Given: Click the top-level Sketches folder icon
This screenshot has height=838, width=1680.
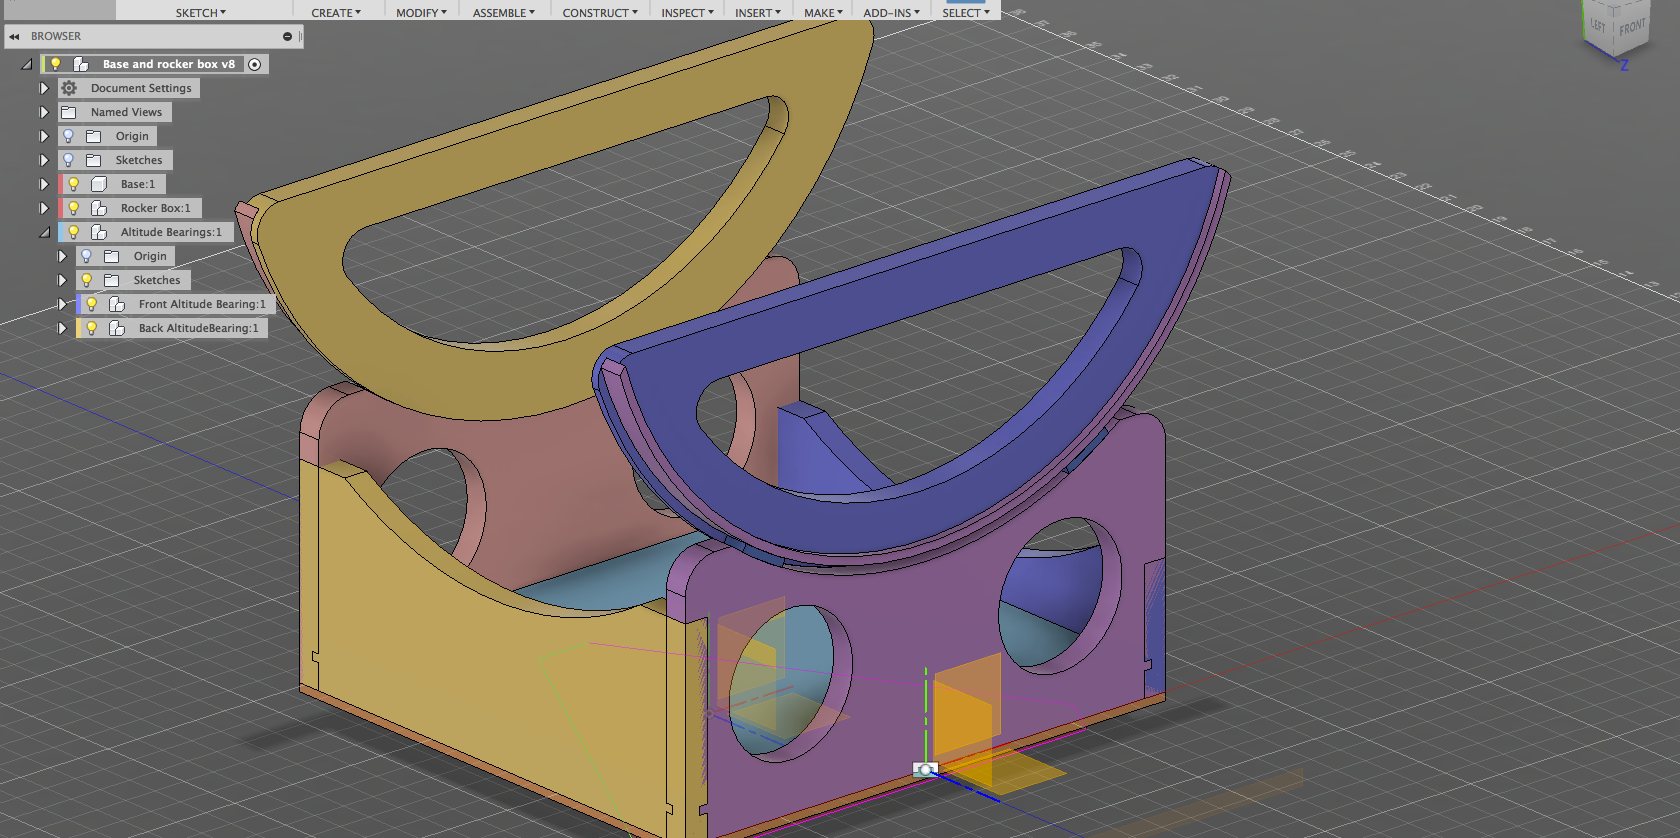Looking at the screenshot, I should click(94, 160).
